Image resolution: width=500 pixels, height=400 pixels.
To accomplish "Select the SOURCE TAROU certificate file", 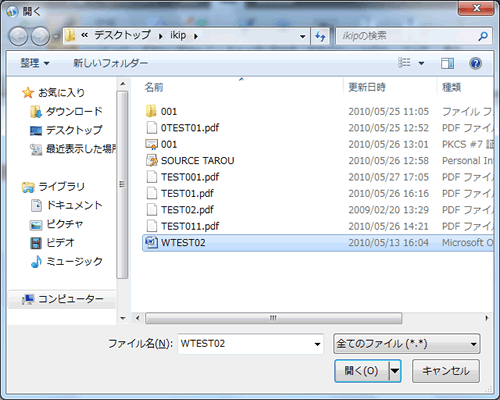I will [x=190, y=161].
